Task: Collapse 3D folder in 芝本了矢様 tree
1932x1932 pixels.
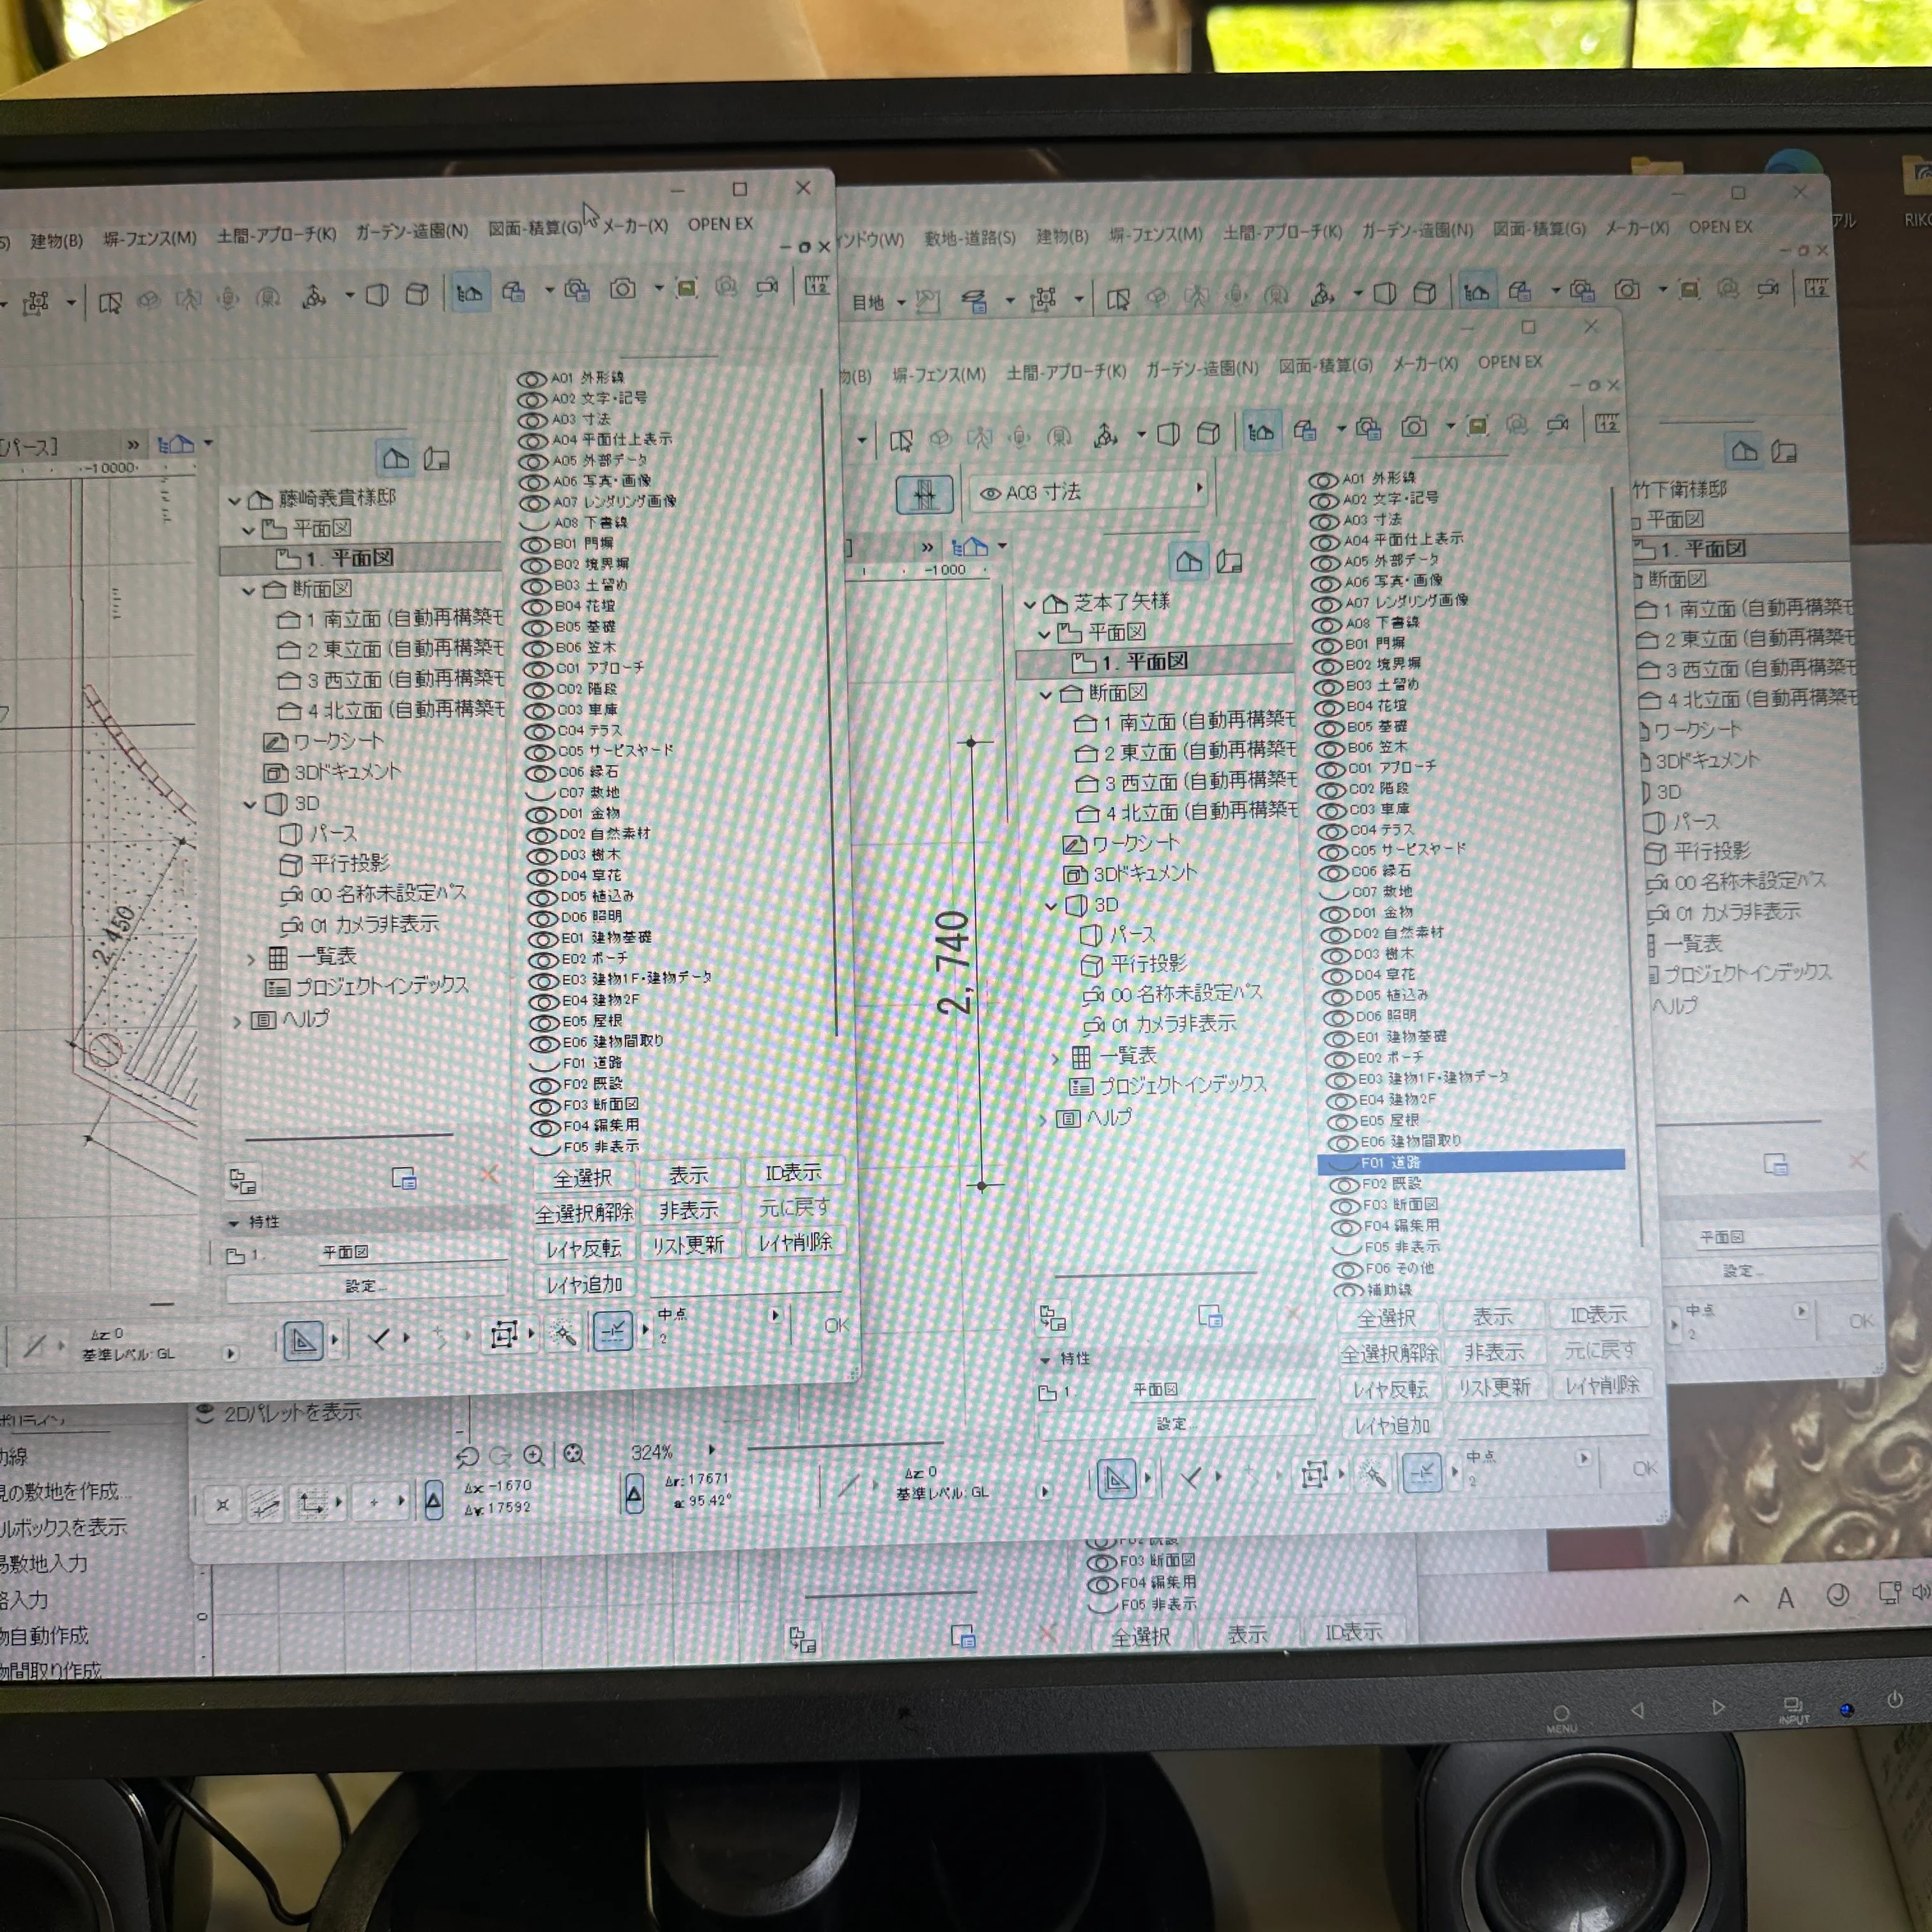Action: click(1051, 906)
